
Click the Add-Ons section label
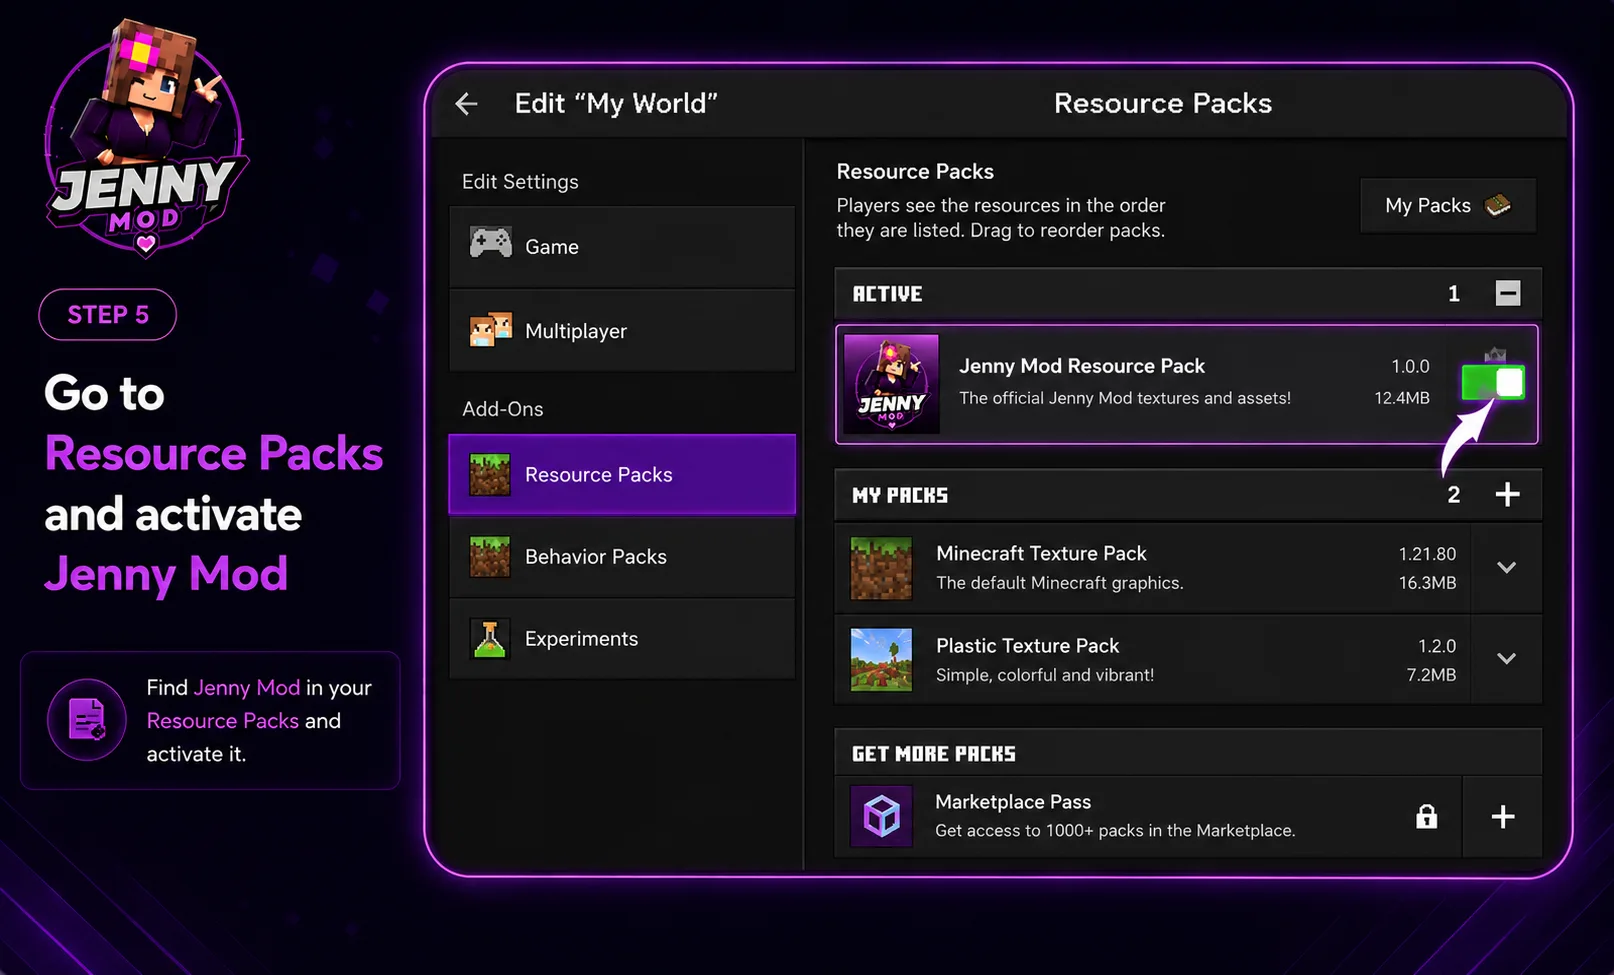tap(503, 409)
